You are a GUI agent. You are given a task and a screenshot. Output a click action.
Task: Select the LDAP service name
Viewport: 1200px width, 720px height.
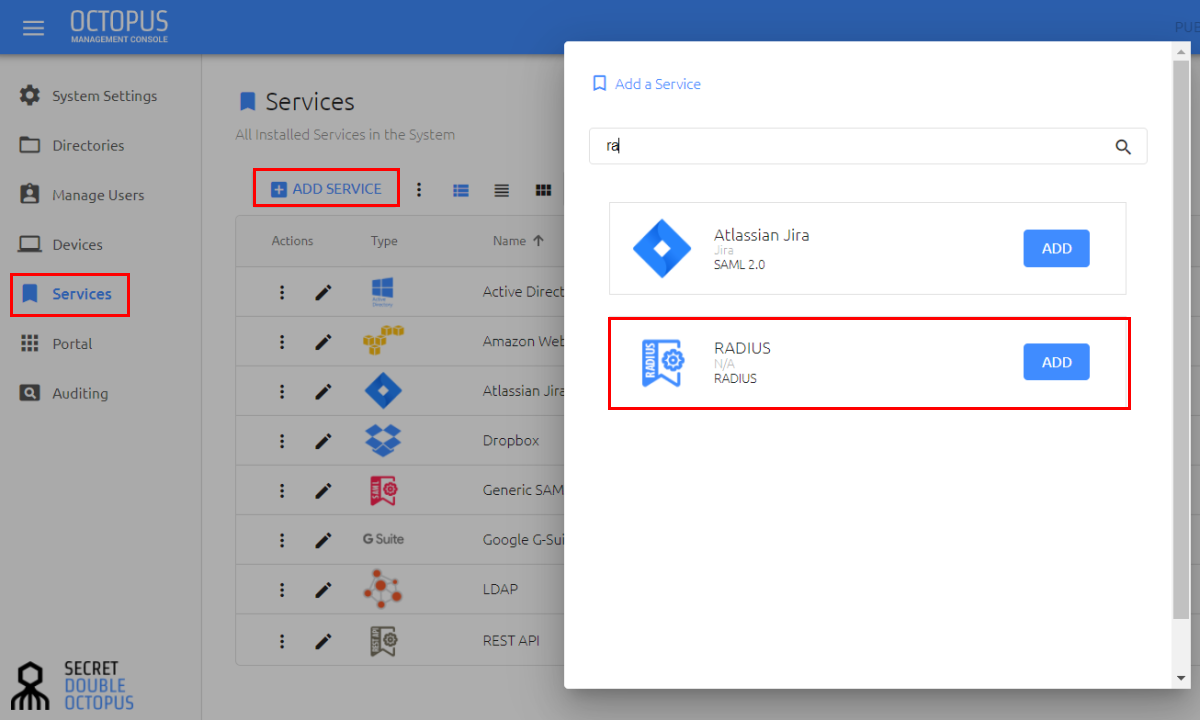(x=501, y=589)
